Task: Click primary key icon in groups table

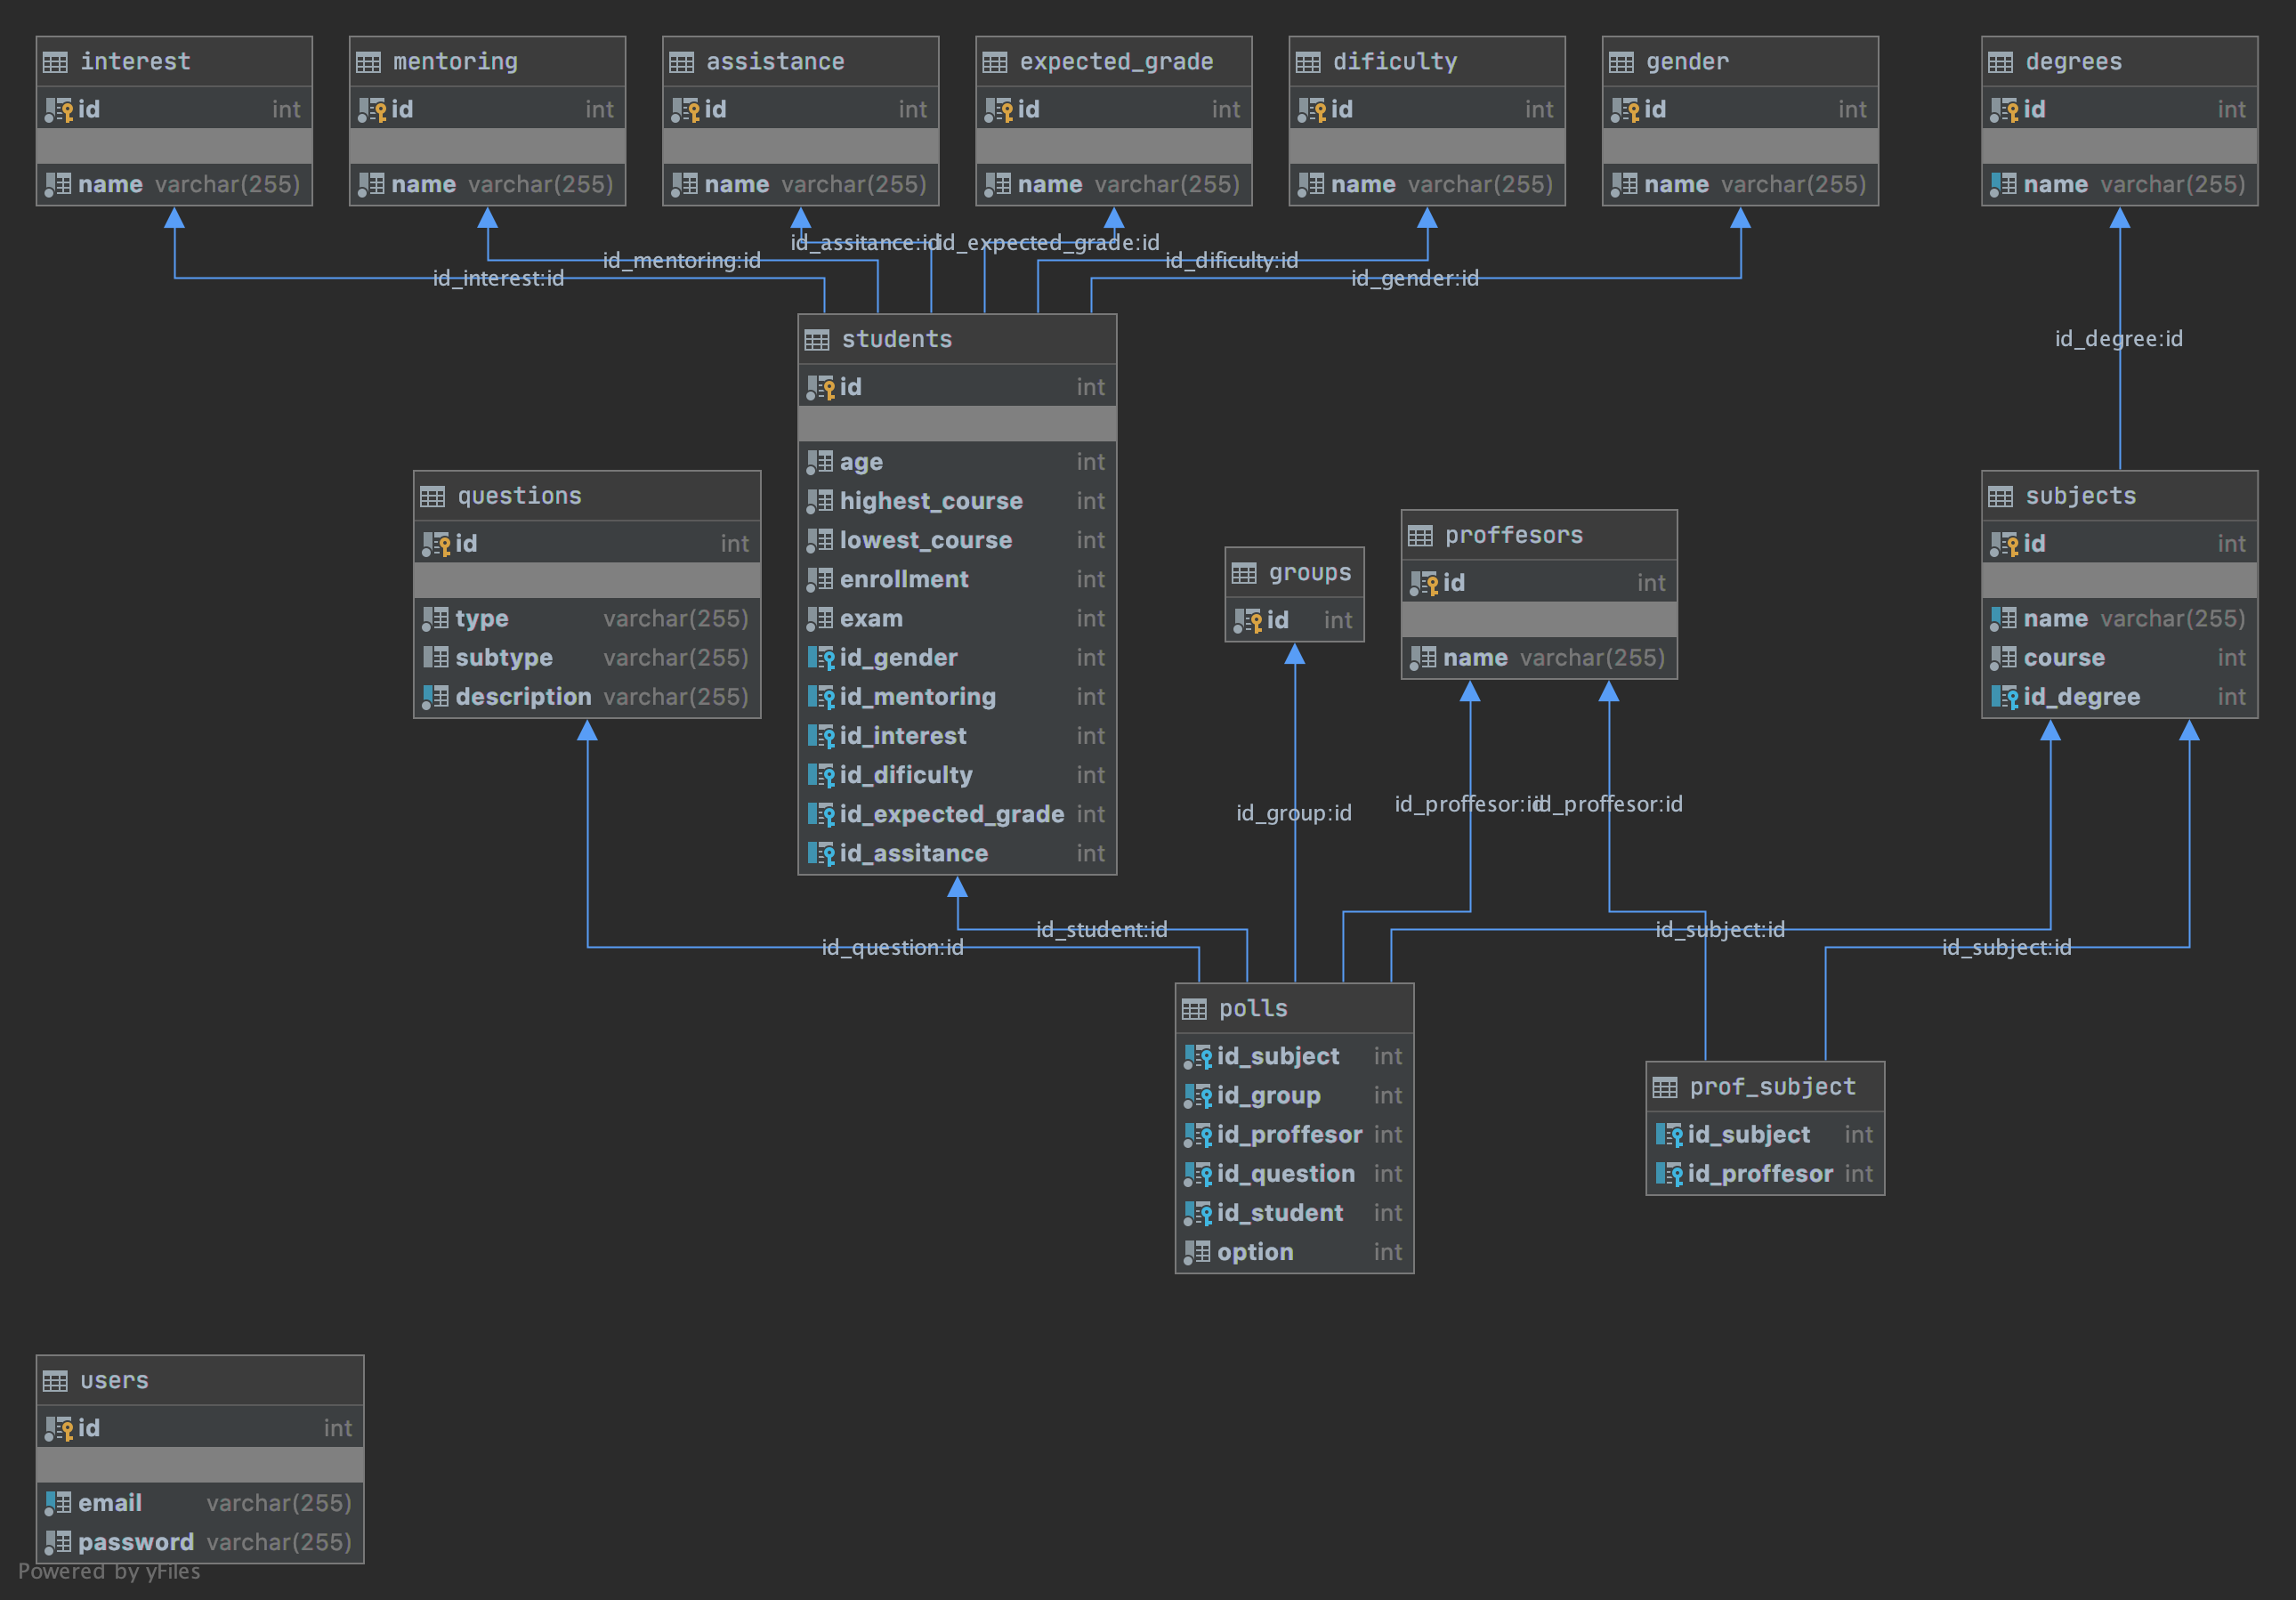Action: coord(1247,621)
